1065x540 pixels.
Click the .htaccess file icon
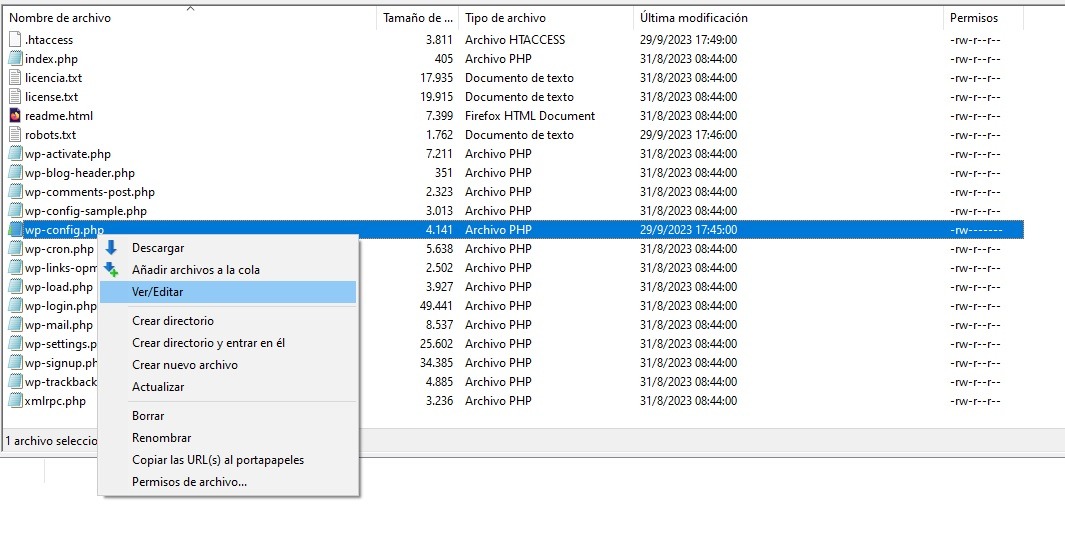pyautogui.click(x=15, y=40)
